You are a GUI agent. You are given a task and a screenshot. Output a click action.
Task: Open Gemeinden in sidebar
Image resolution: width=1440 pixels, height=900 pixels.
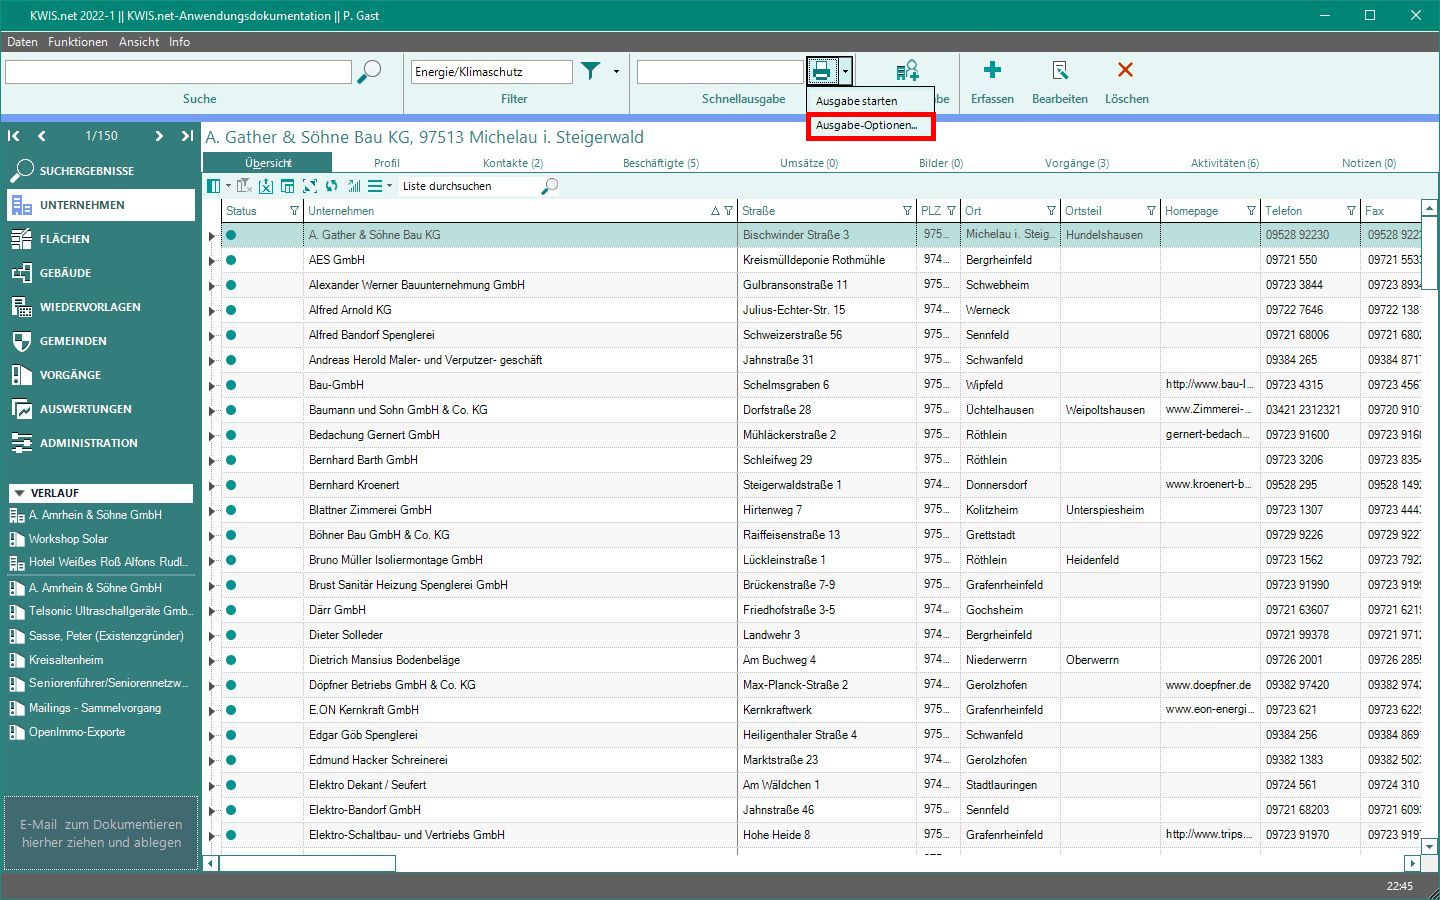coord(100,341)
